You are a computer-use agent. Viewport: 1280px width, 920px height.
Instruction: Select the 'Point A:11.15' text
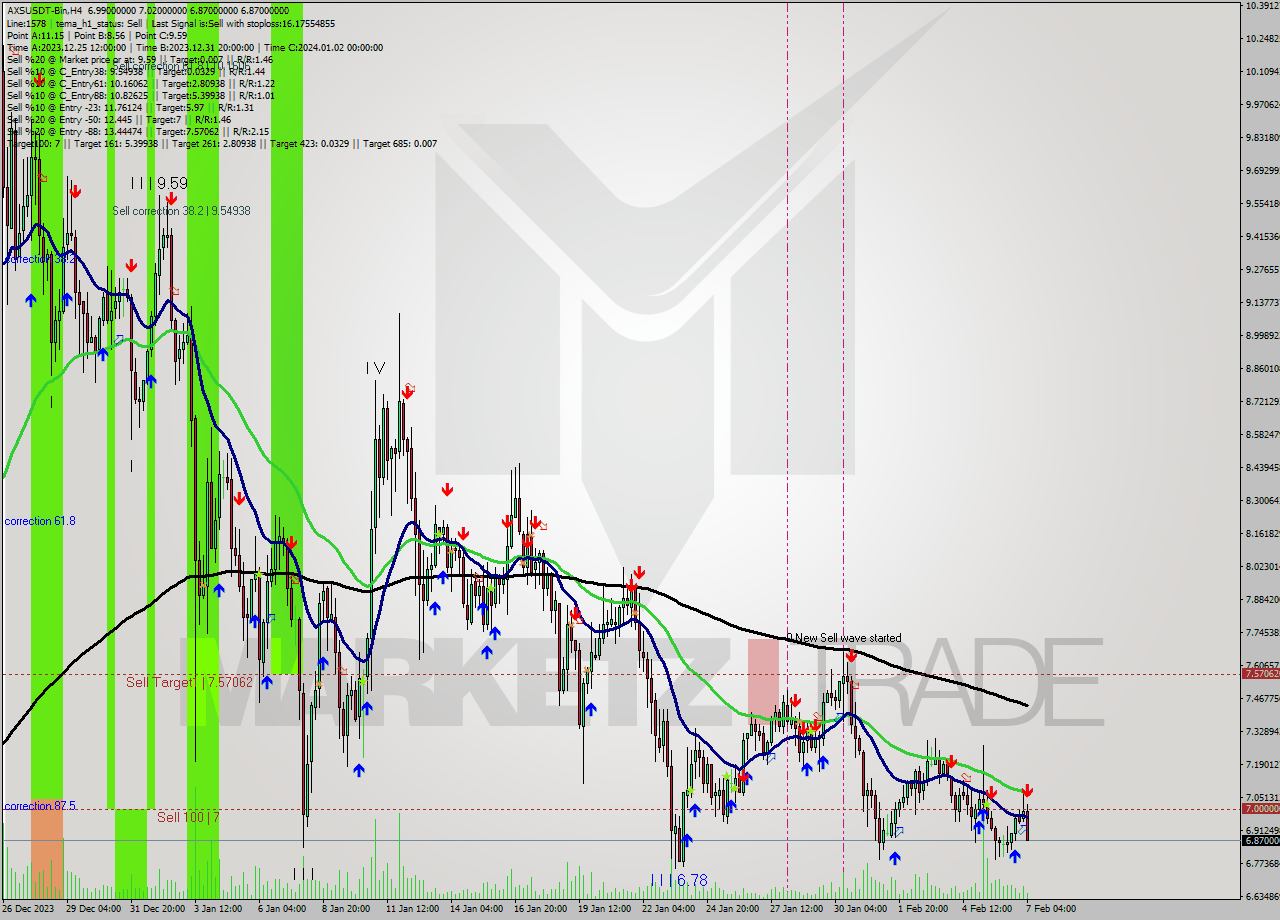[35, 35]
